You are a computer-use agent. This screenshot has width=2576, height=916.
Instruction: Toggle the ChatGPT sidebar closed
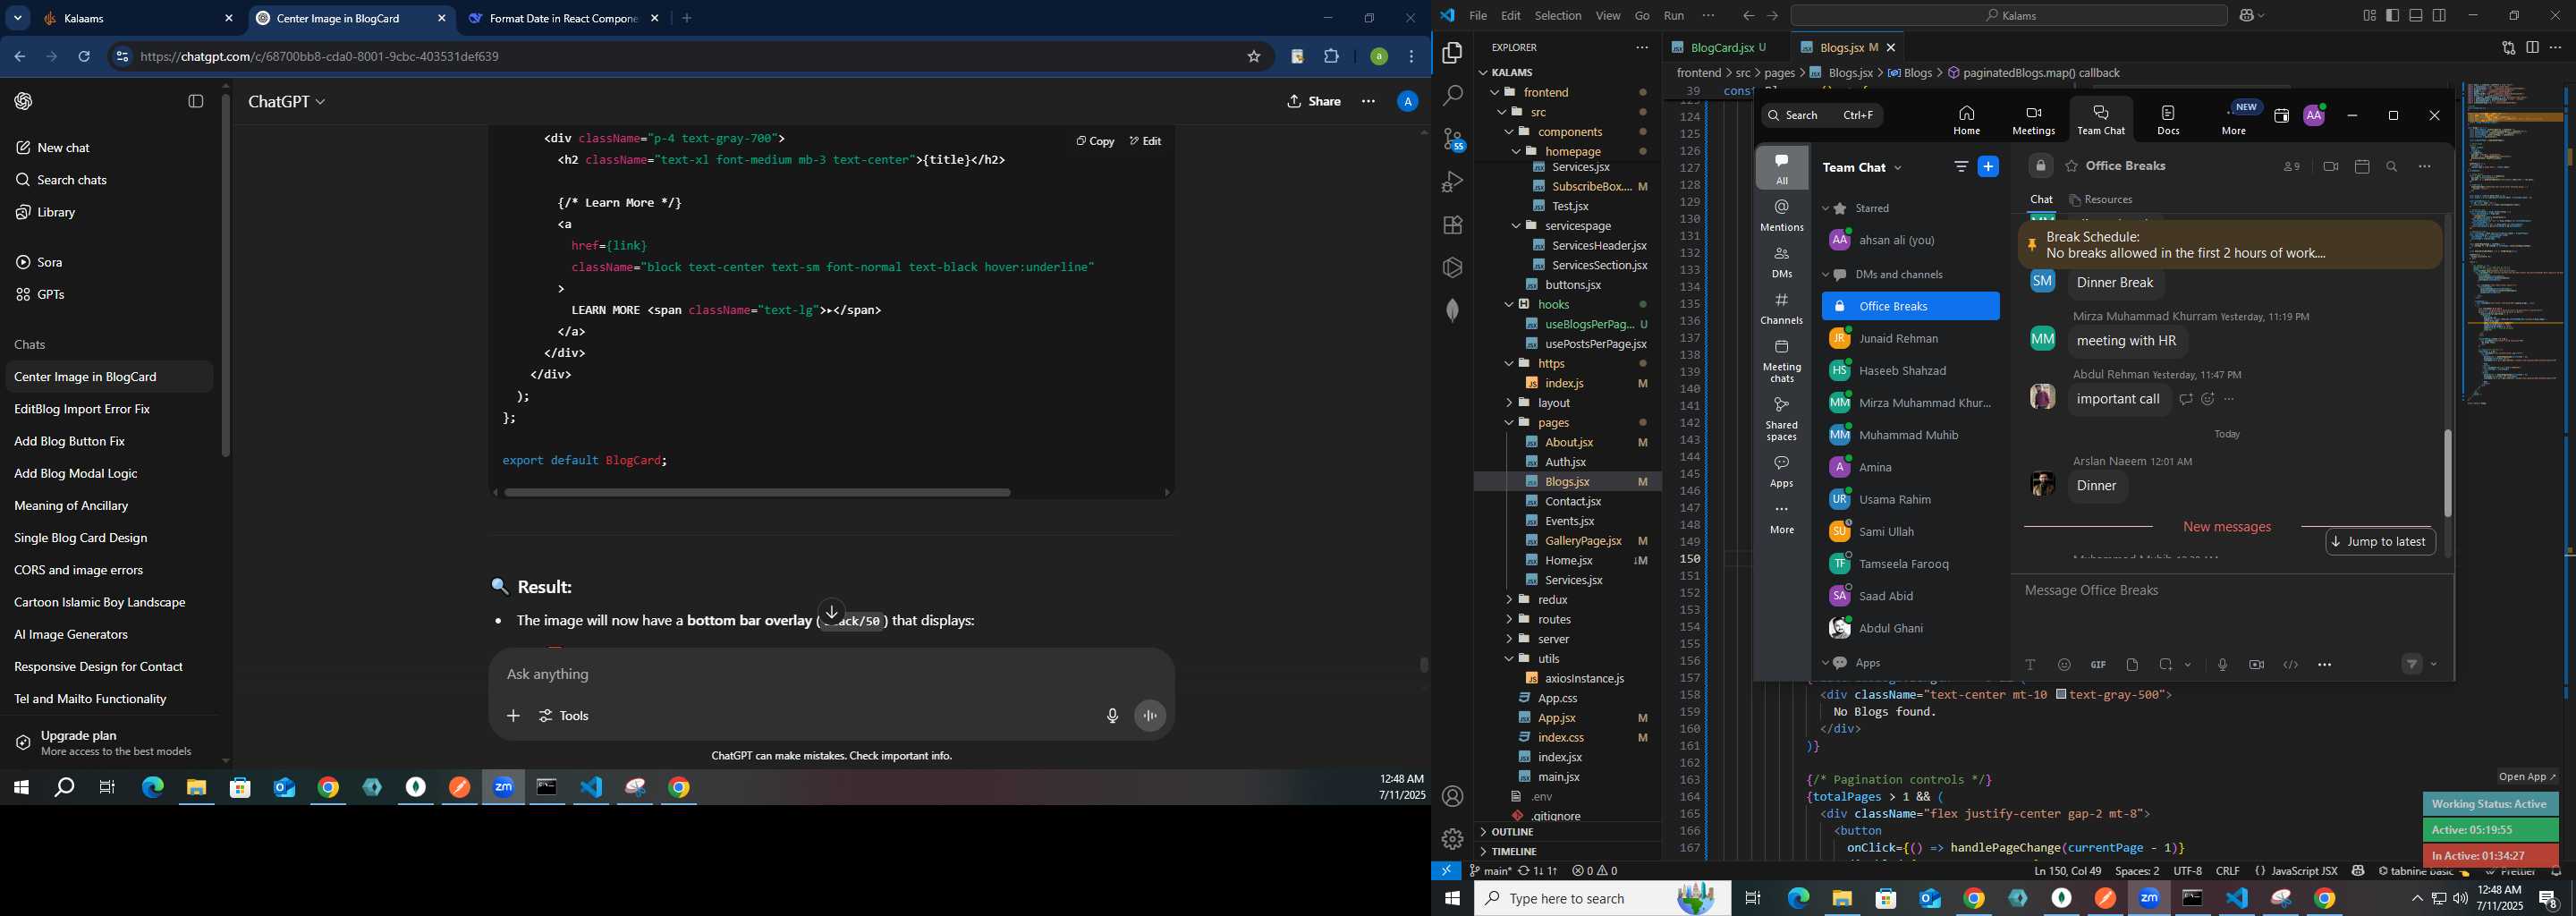coord(196,101)
